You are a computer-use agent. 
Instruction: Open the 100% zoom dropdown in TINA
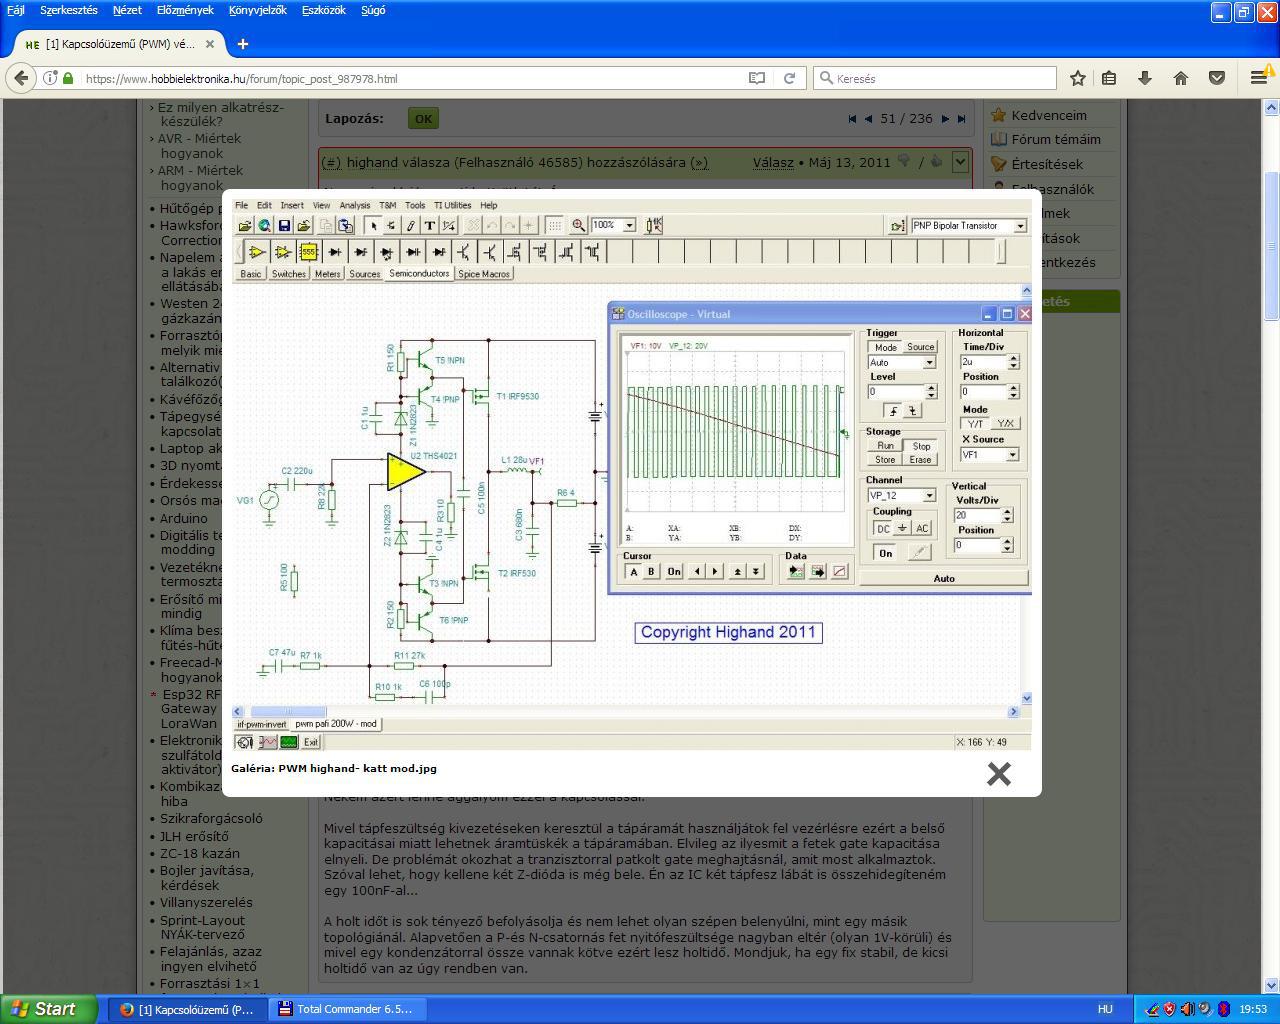click(629, 226)
